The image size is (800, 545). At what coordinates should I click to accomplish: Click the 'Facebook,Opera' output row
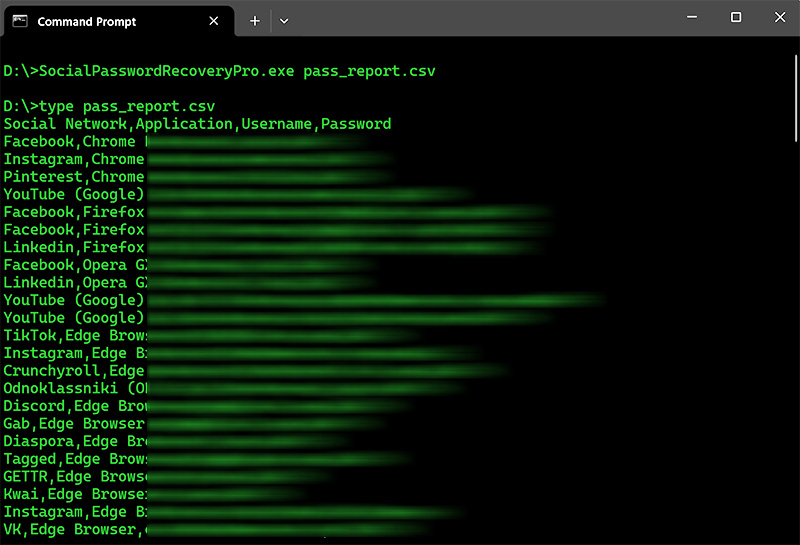tap(190, 265)
